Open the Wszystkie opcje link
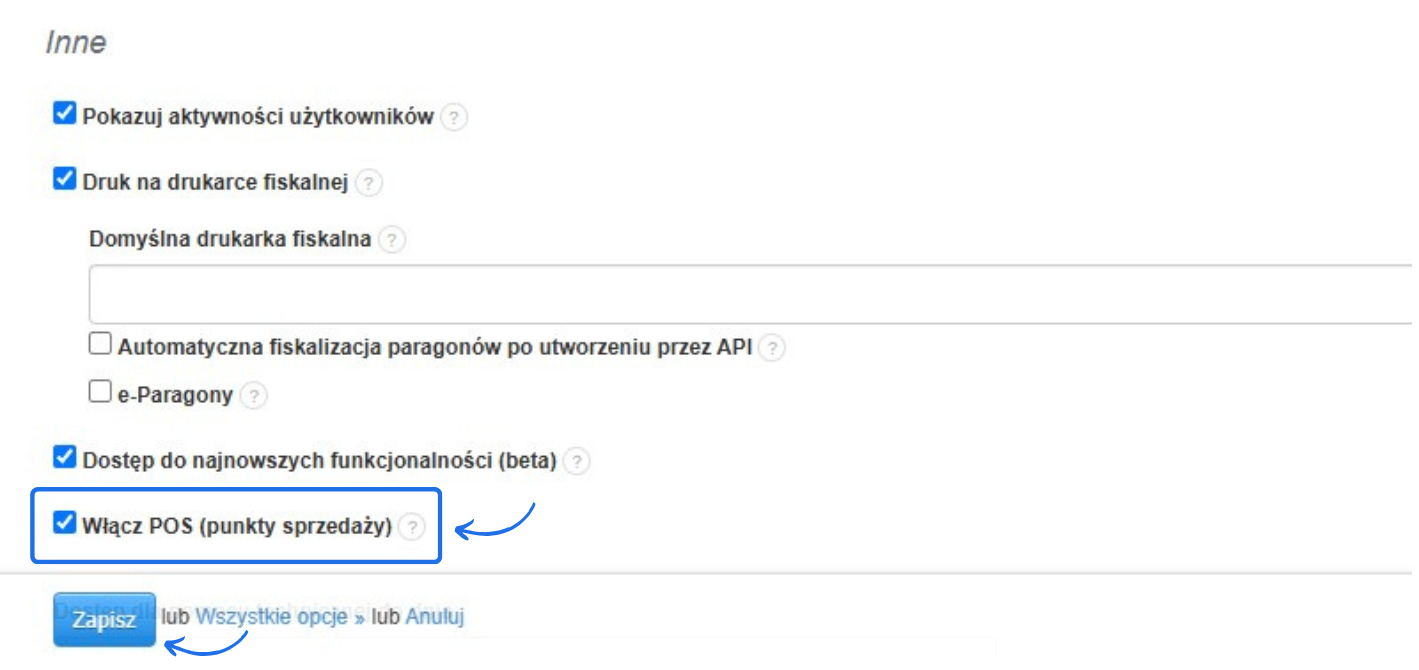1419x670 pixels. tap(278, 617)
